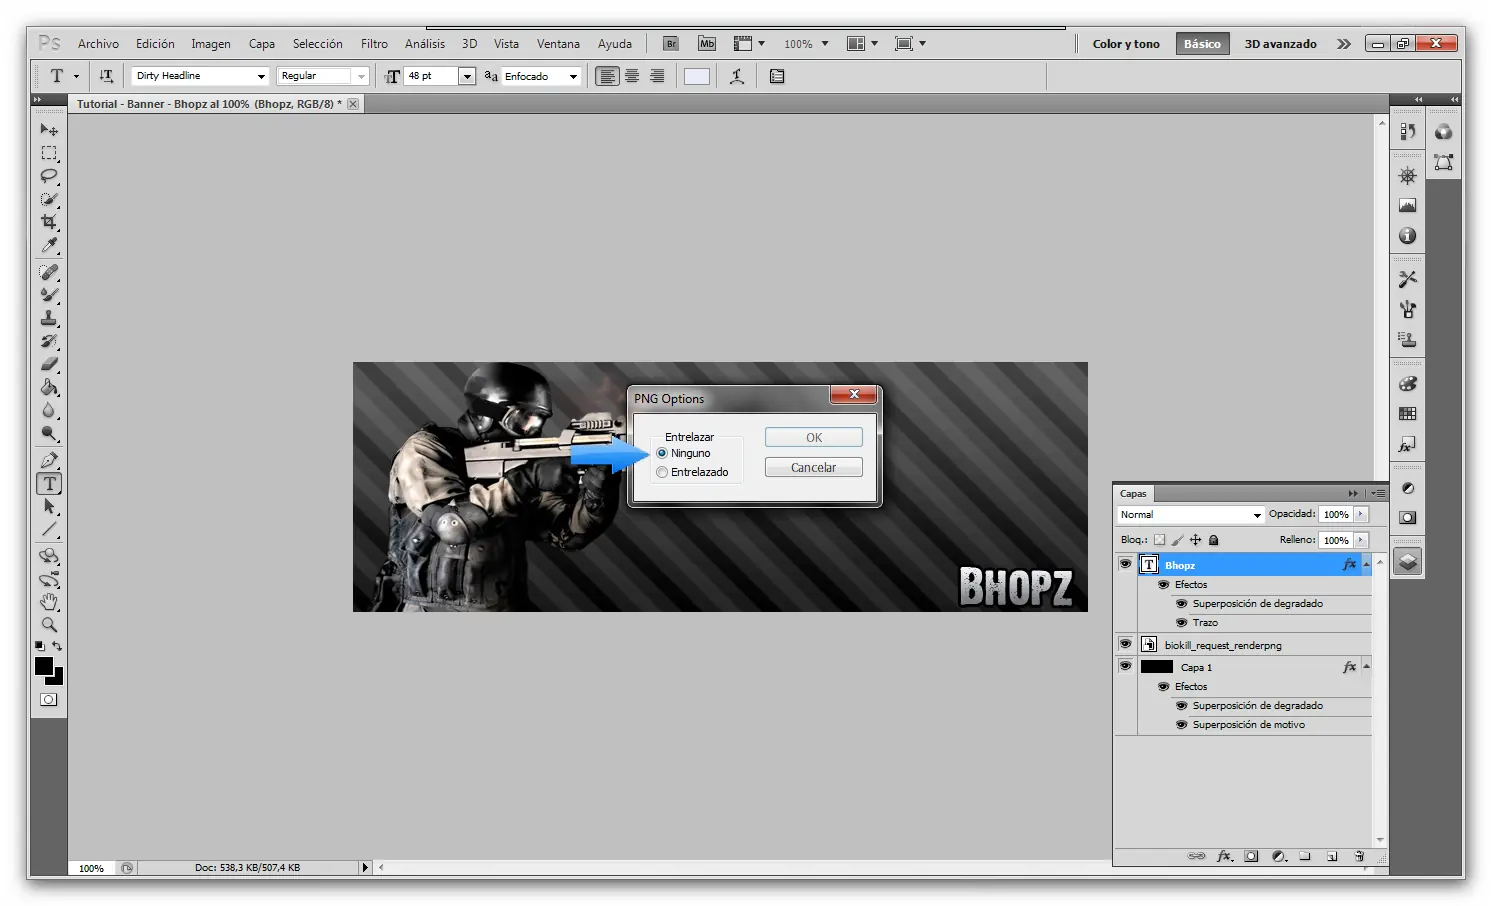The width and height of the screenshot is (1492, 906).
Task: Select the Zoom tool in the toolbox
Action: 49,625
